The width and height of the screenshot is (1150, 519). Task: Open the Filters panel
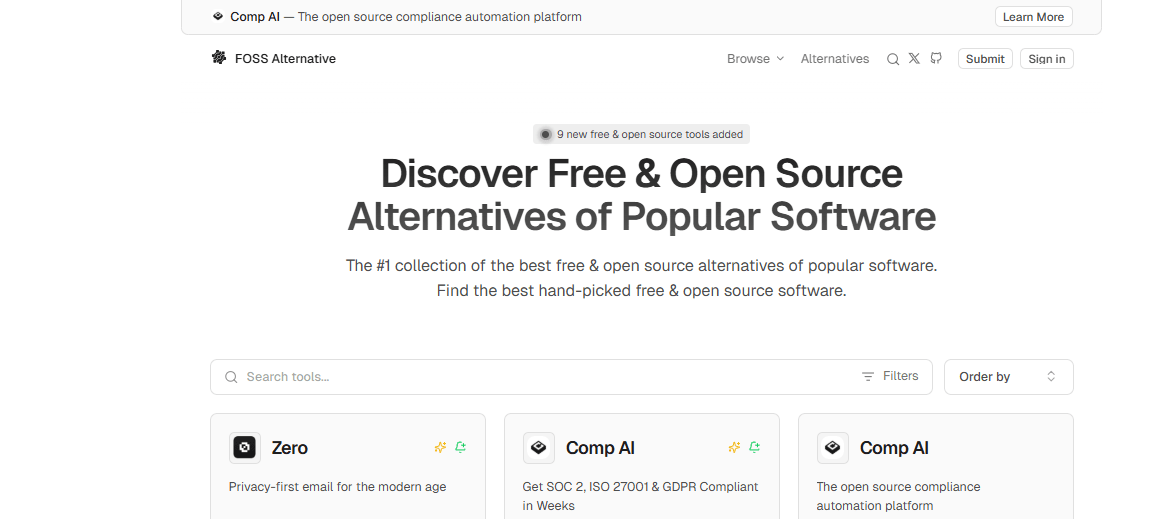pyautogui.click(x=890, y=376)
